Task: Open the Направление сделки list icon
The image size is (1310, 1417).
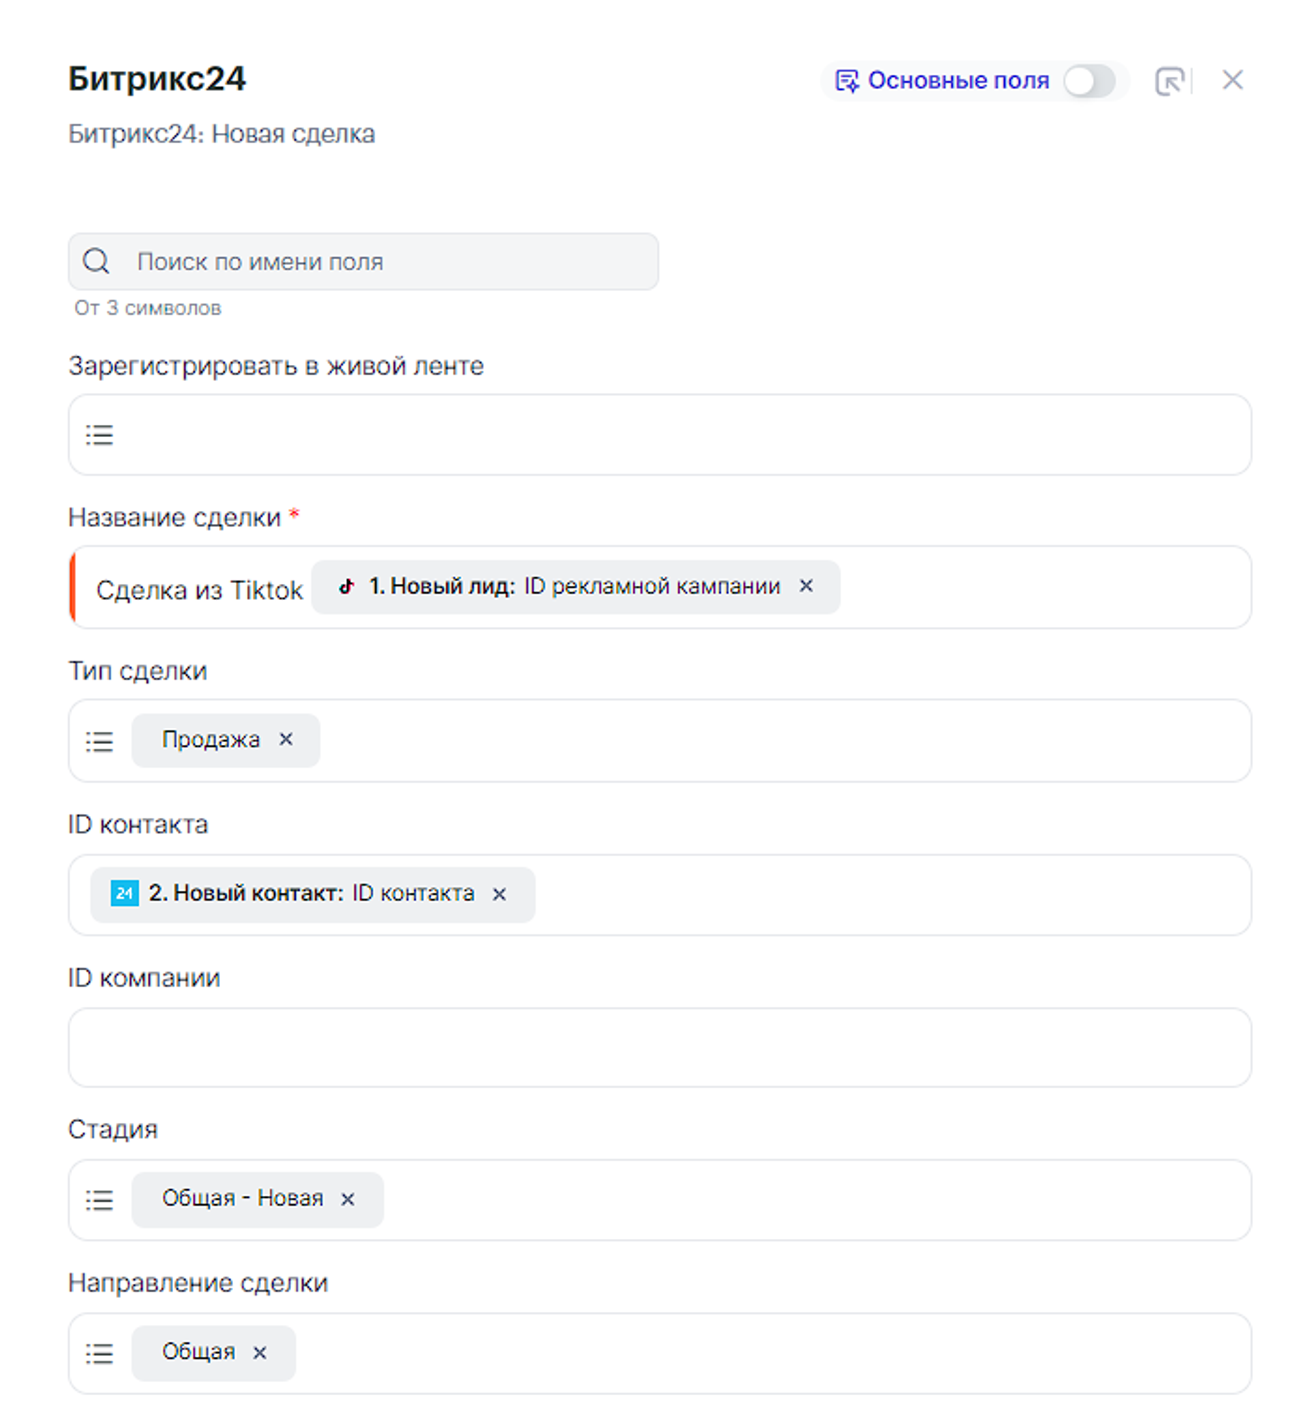Action: [x=100, y=1354]
